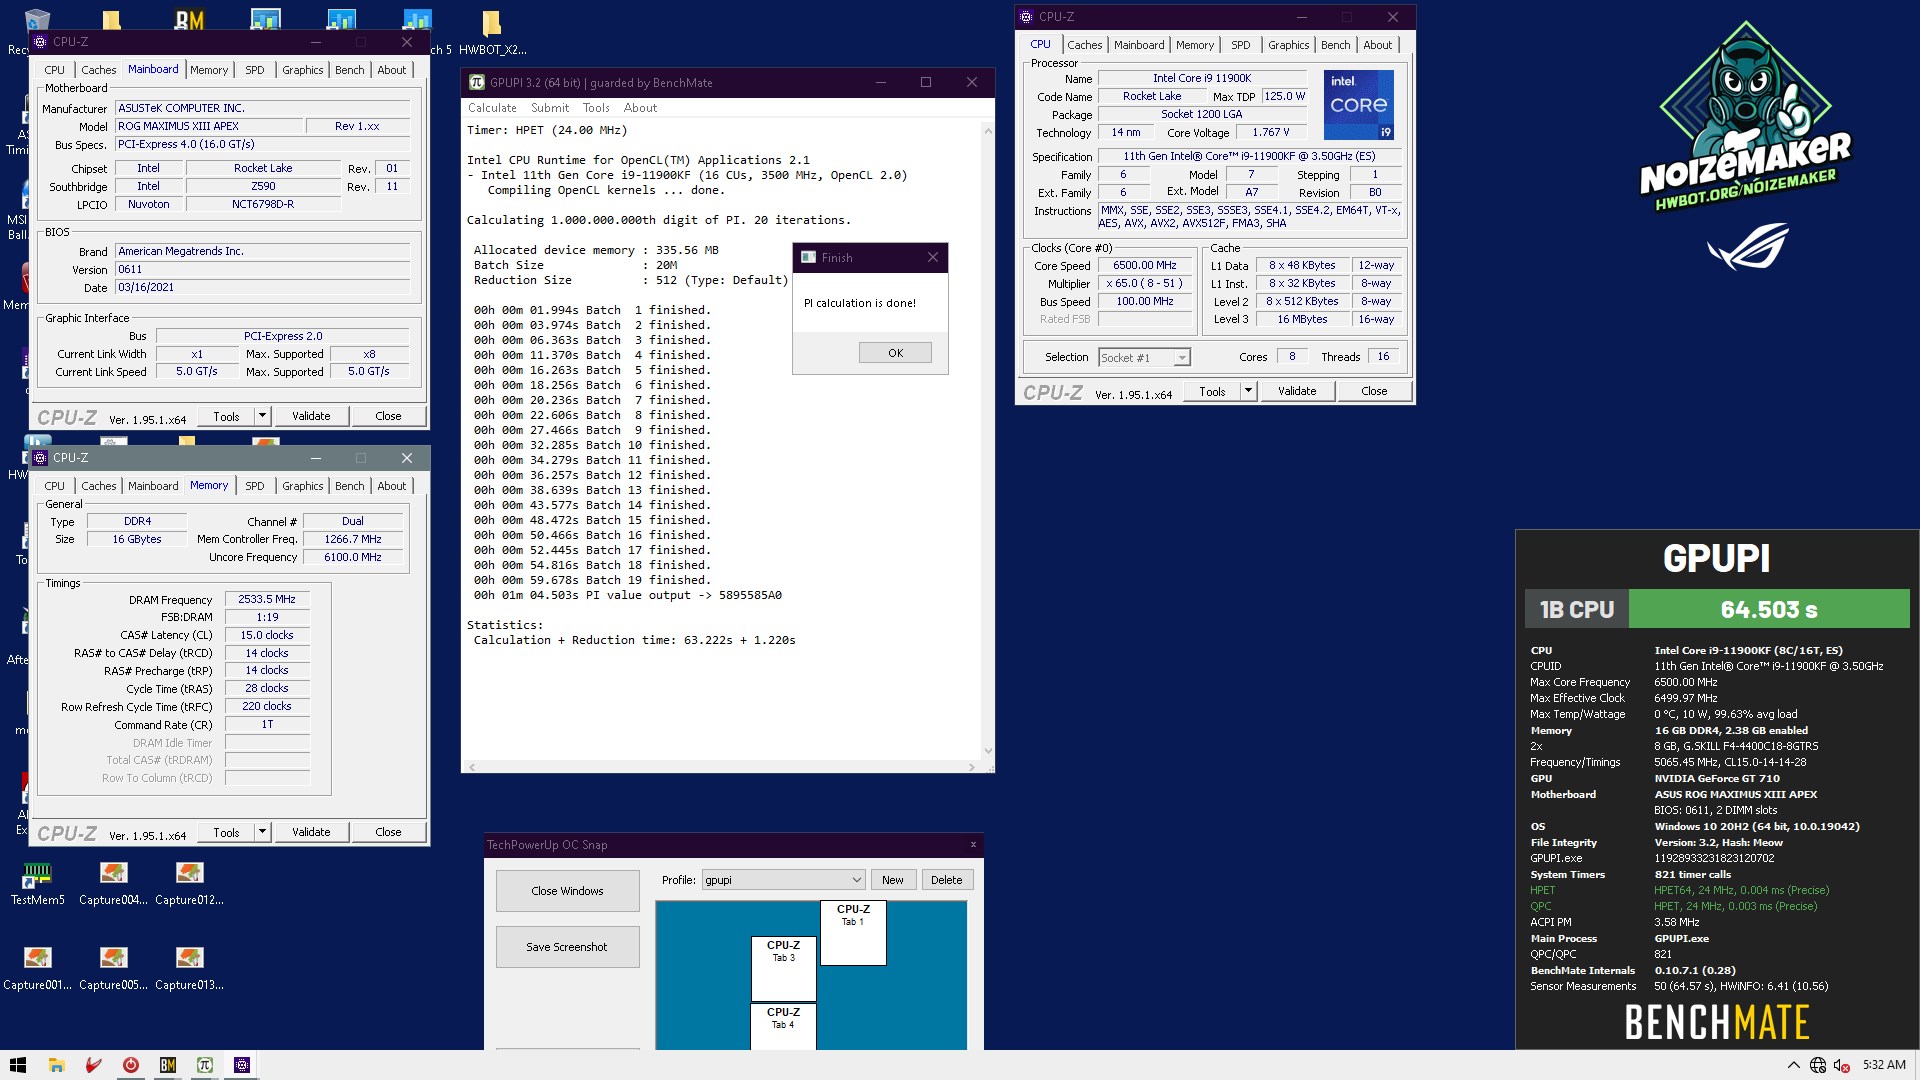This screenshot has height=1080, width=1920.
Task: Show hidden system tray icons
Action: click(x=1793, y=1065)
